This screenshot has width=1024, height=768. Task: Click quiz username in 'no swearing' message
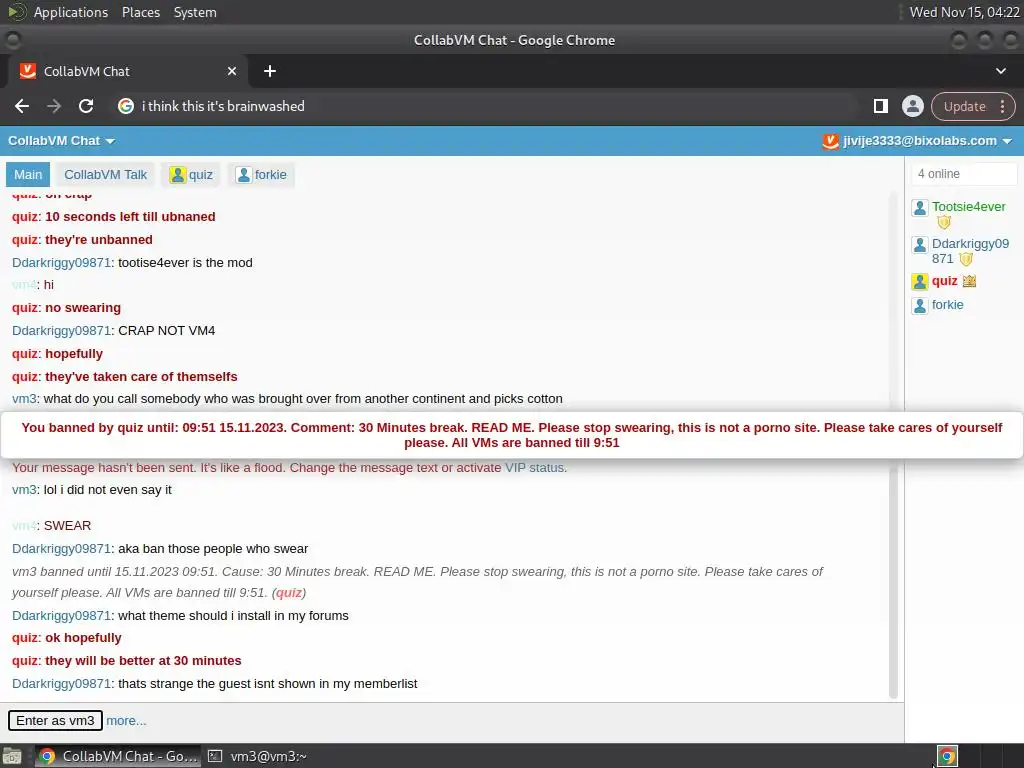click(x=25, y=308)
